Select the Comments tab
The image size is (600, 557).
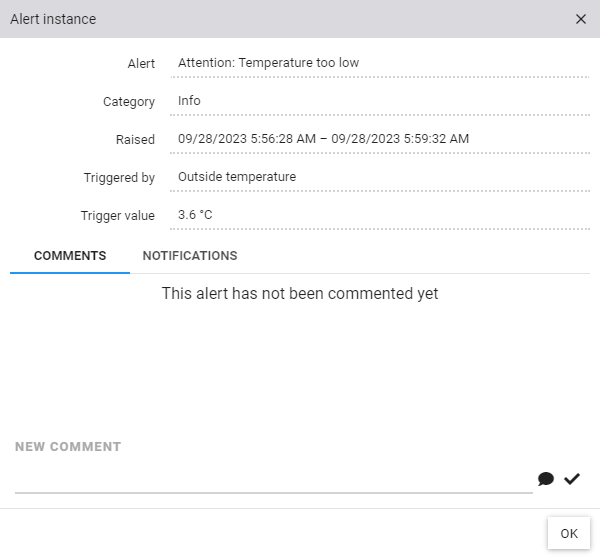click(70, 256)
